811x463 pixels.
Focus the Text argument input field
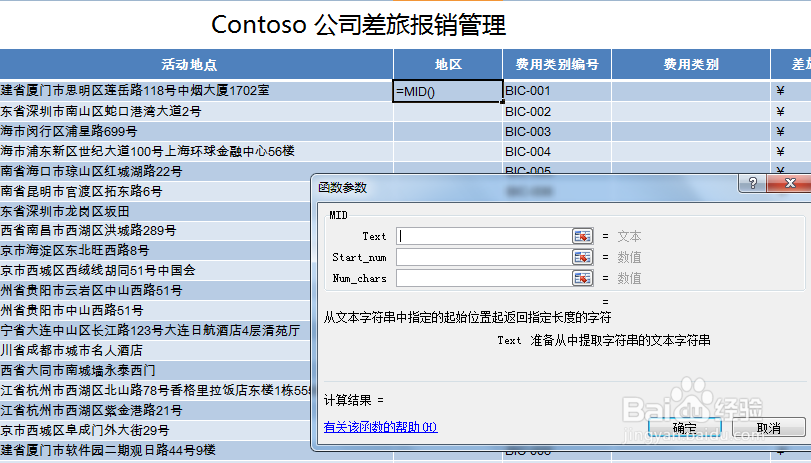tap(484, 236)
